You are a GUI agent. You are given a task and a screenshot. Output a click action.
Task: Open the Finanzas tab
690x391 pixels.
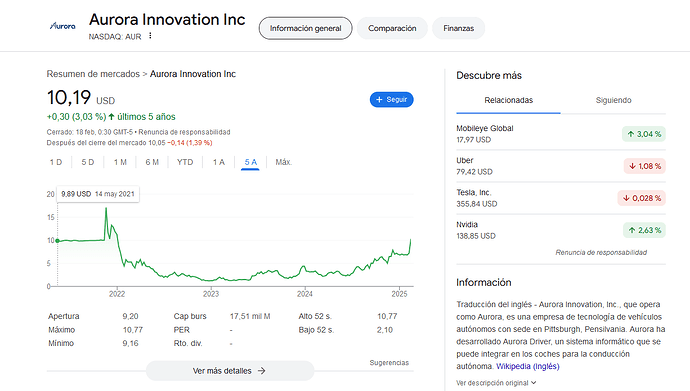click(459, 28)
